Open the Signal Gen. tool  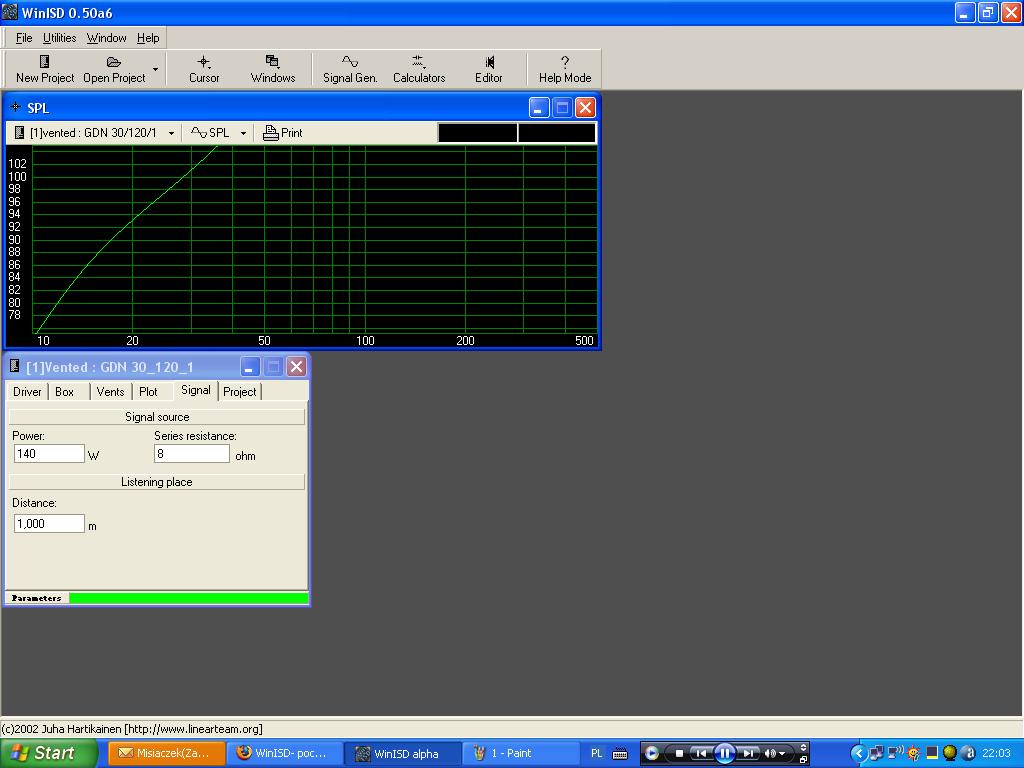350,62
